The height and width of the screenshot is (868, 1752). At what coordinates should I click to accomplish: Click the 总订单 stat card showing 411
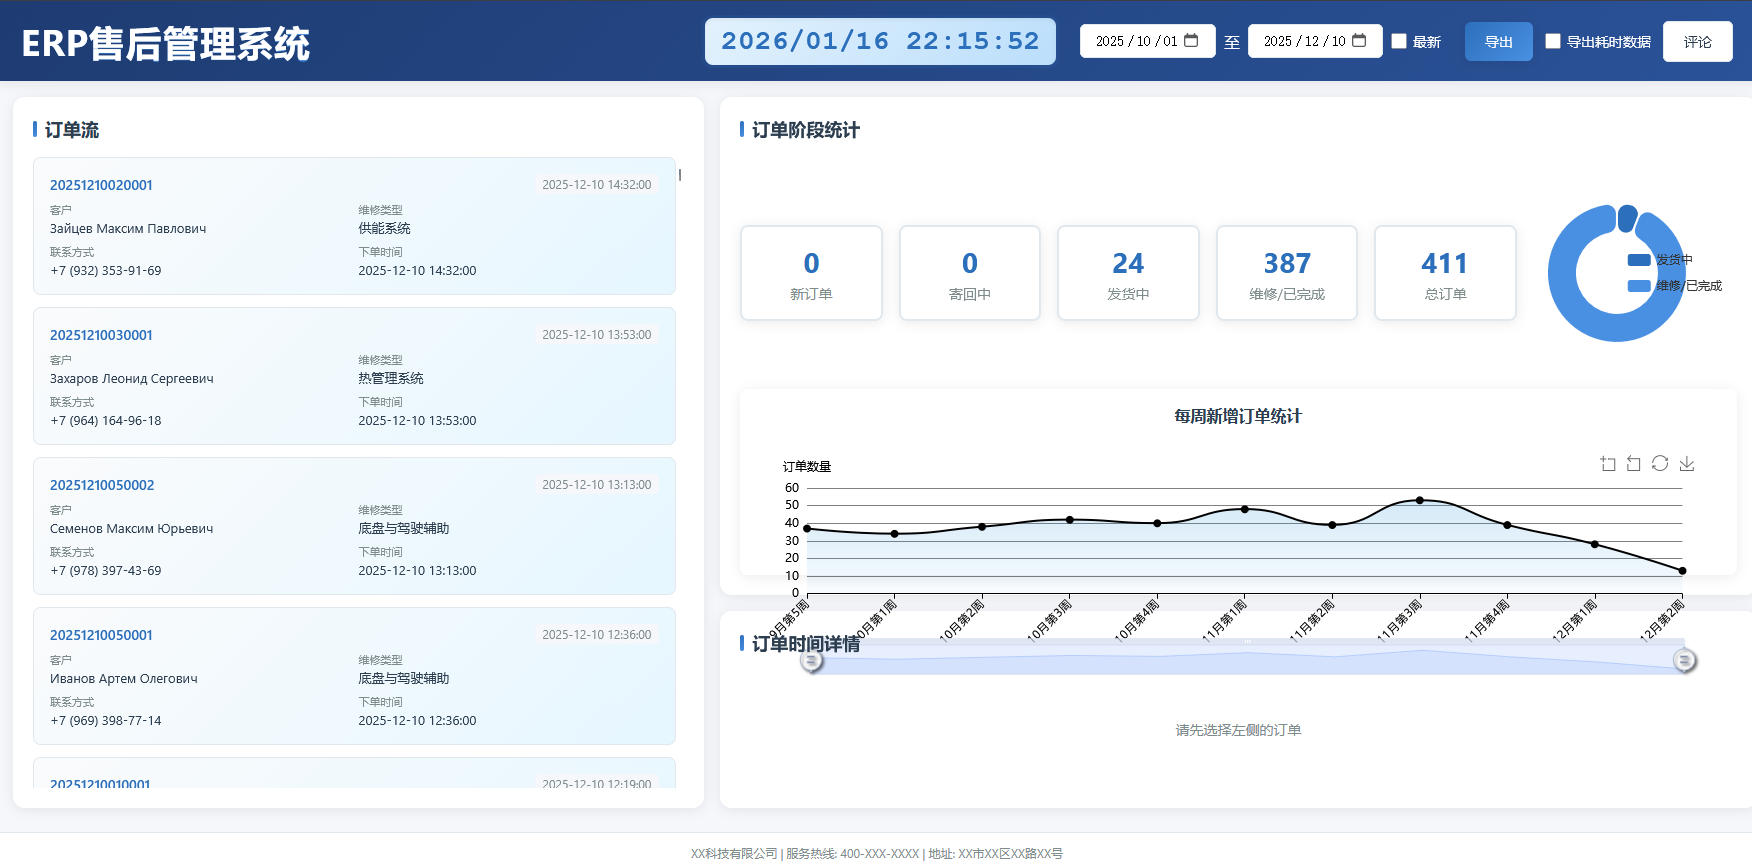tap(1445, 273)
